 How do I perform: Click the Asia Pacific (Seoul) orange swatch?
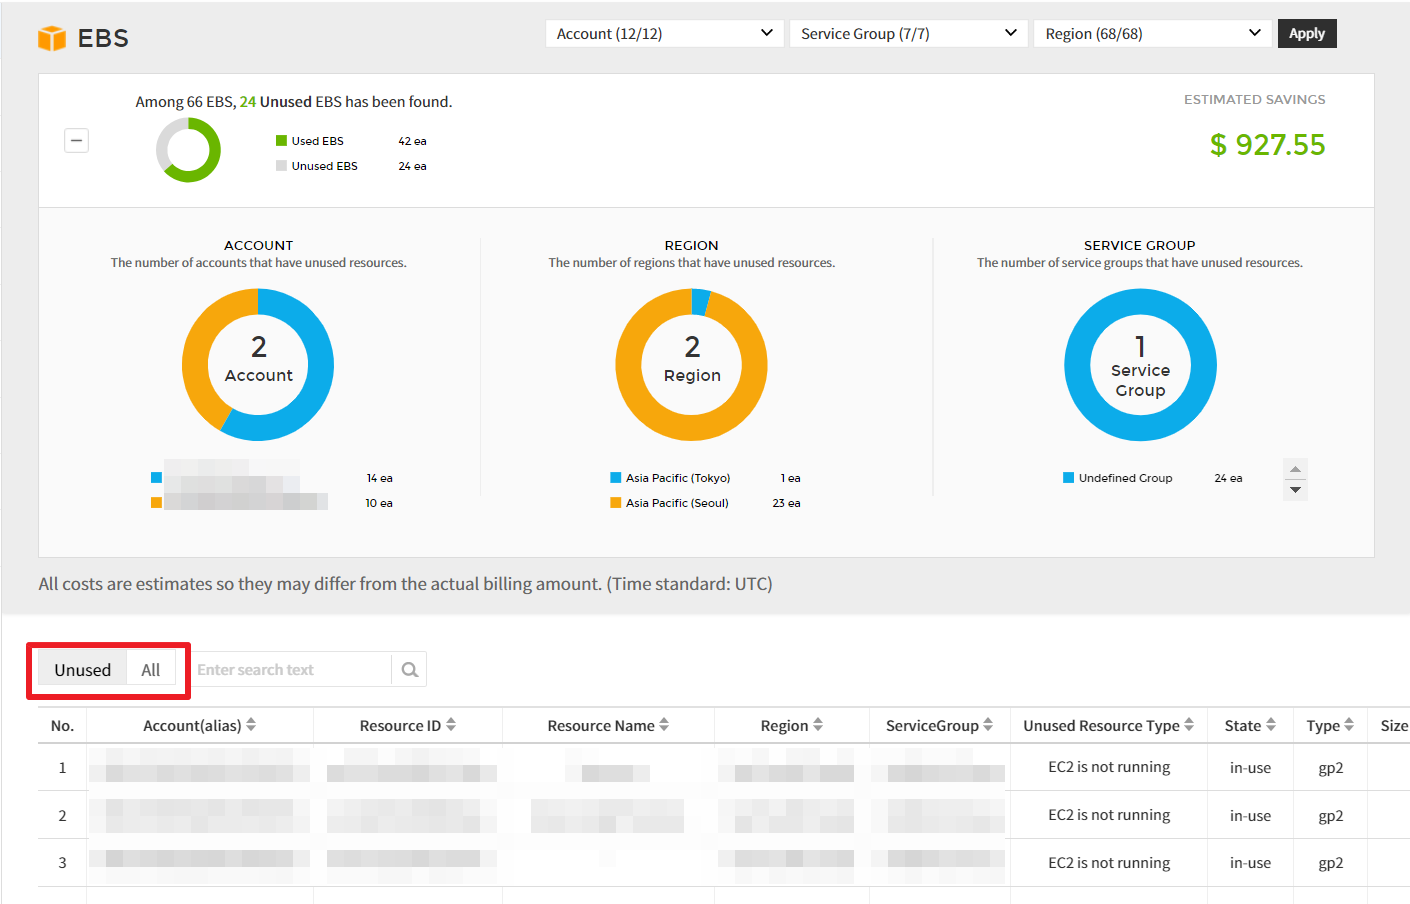pyautogui.click(x=616, y=503)
